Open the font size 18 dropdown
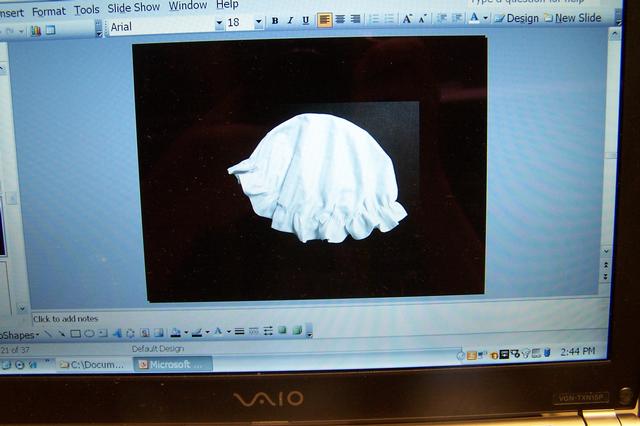 pyautogui.click(x=259, y=22)
